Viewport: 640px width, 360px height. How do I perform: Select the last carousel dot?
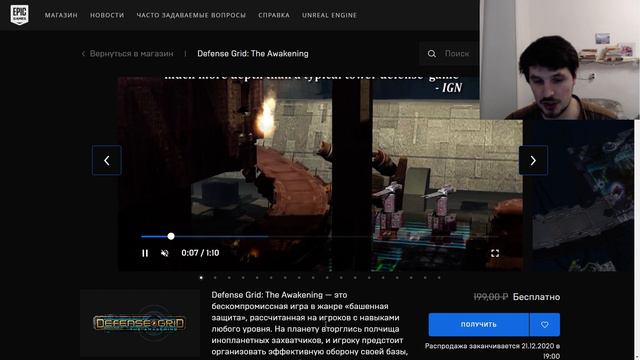pyautogui.click(x=439, y=278)
